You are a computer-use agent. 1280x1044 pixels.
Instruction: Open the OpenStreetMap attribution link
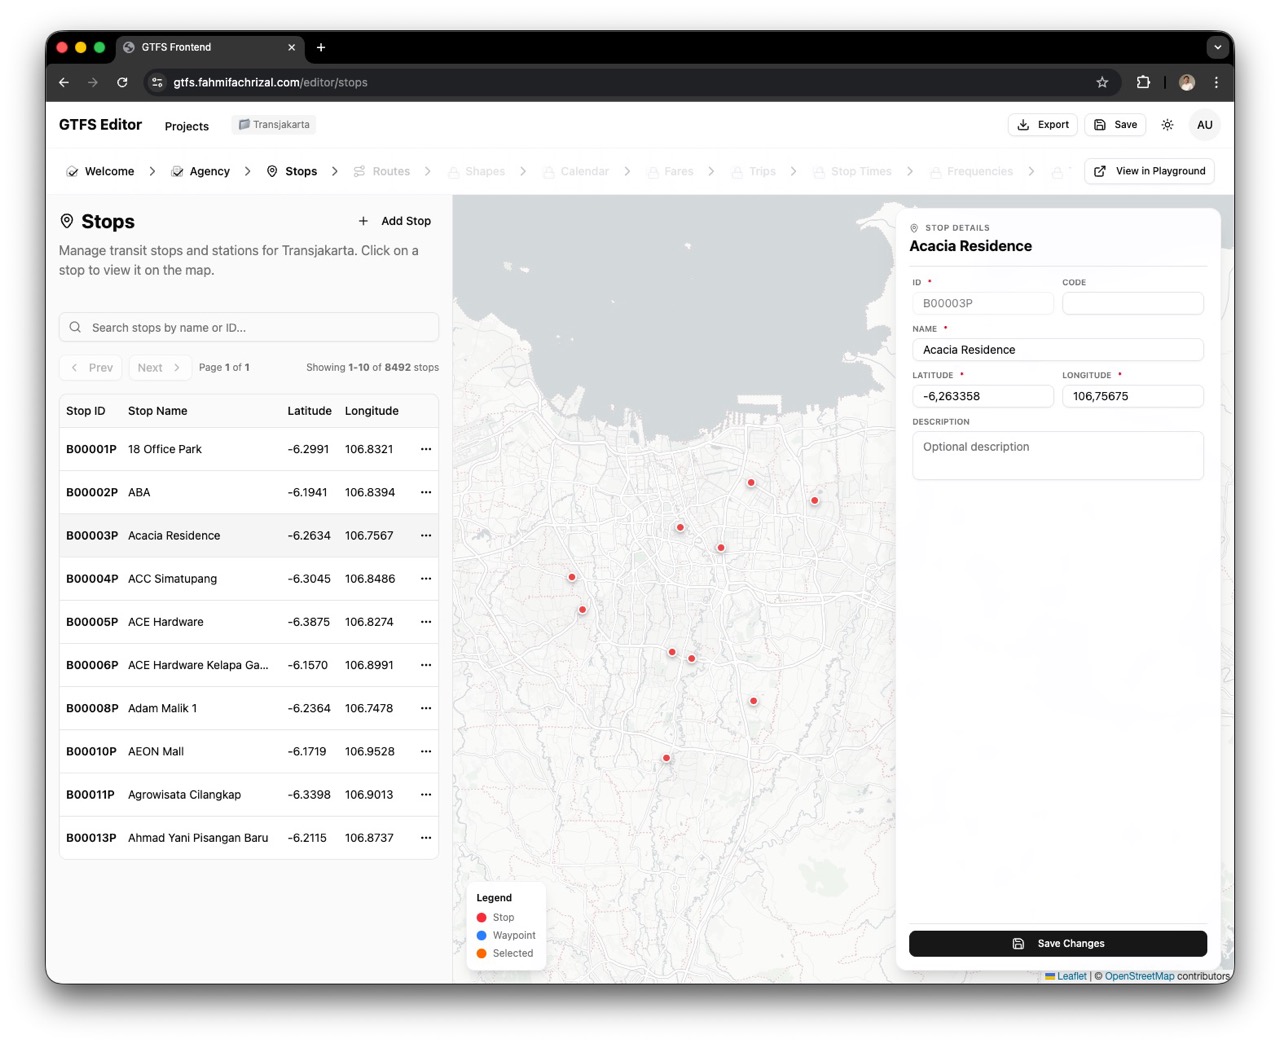tap(1138, 976)
